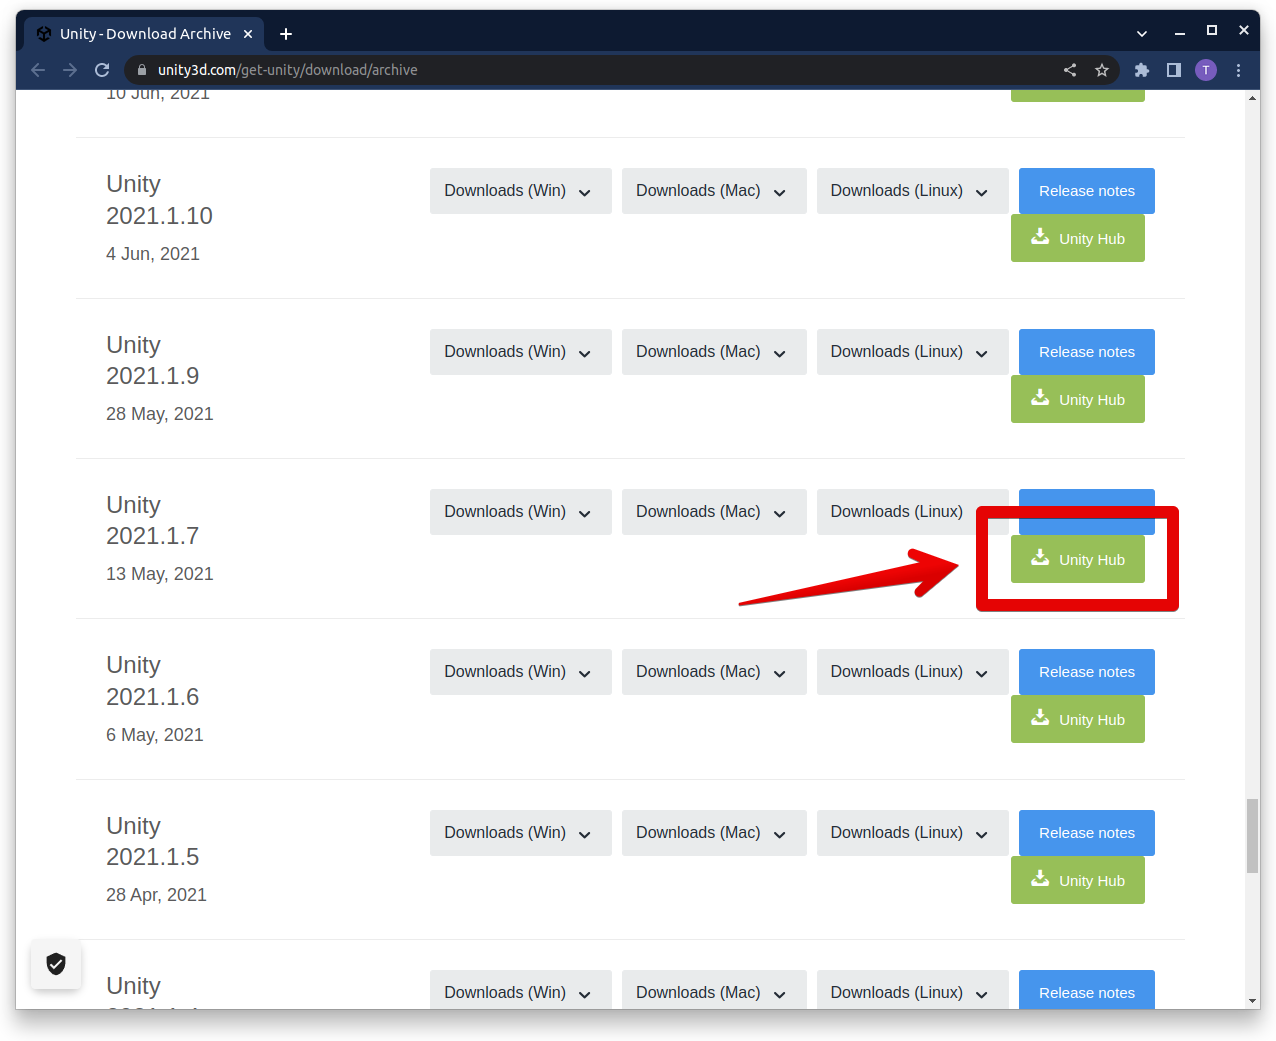Click the scrollbar up arrow
Viewport: 1276px width, 1041px height.
tap(1252, 98)
